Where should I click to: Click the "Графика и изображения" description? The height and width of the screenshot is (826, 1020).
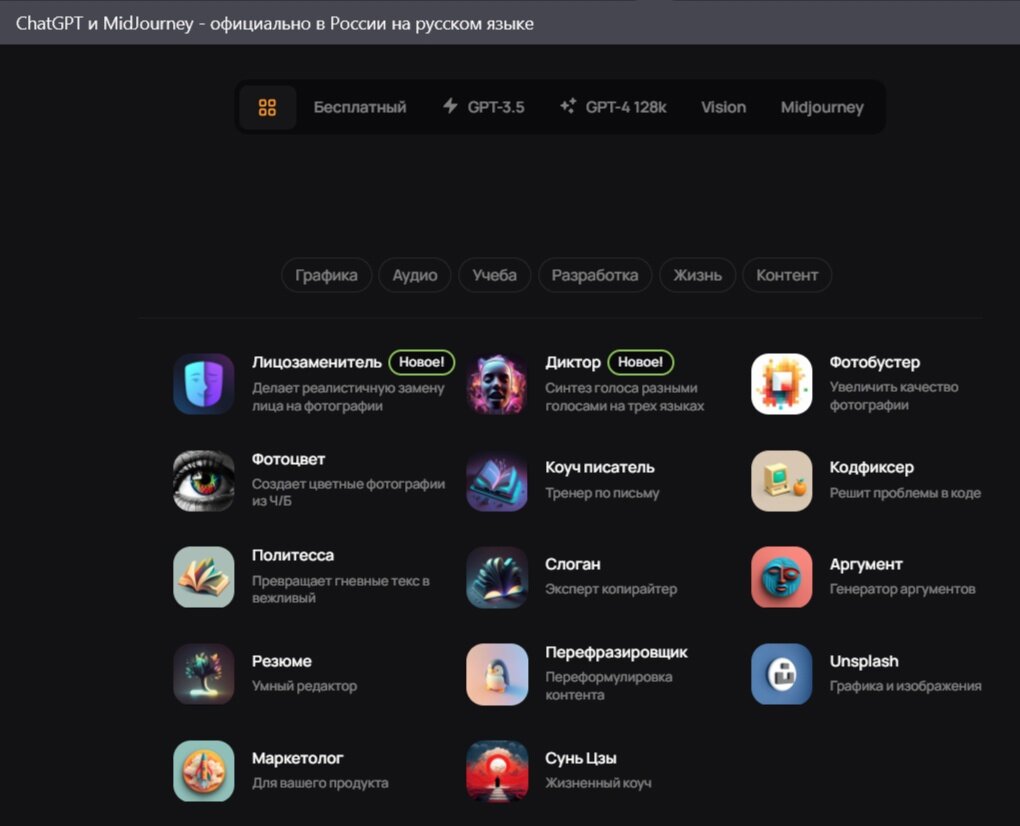pos(906,686)
